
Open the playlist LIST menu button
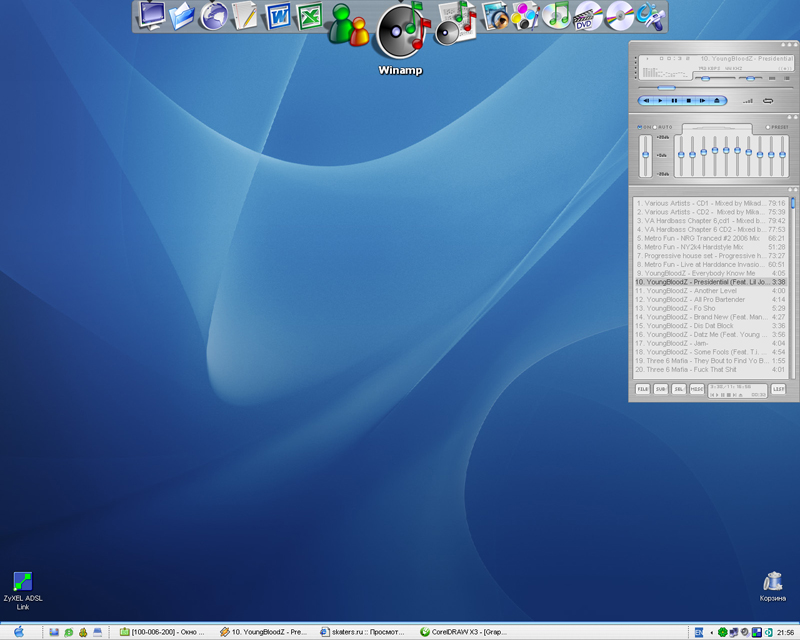pyautogui.click(x=778, y=389)
